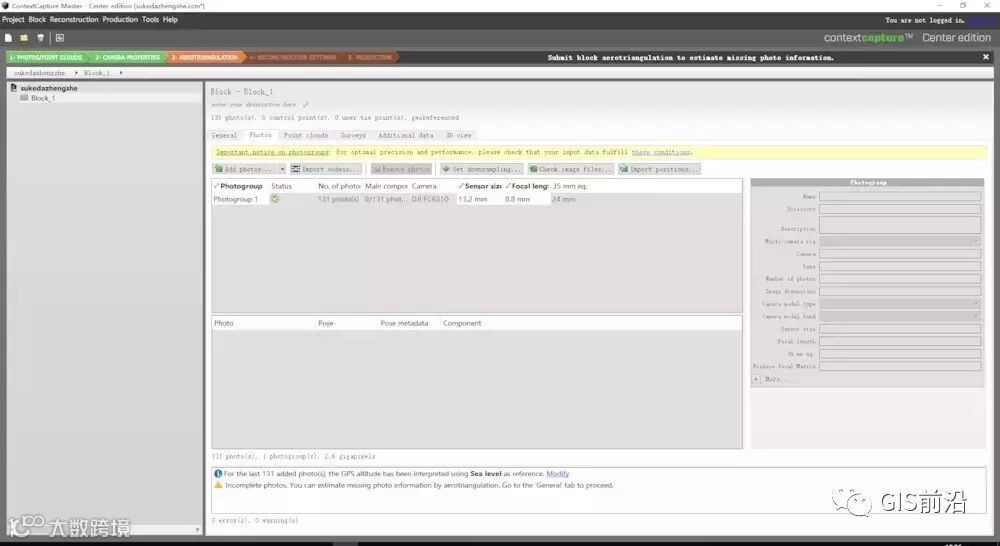The height and width of the screenshot is (546, 1000).
Task: Click the Focal length field in Photogroup panel
Action: 900,341
